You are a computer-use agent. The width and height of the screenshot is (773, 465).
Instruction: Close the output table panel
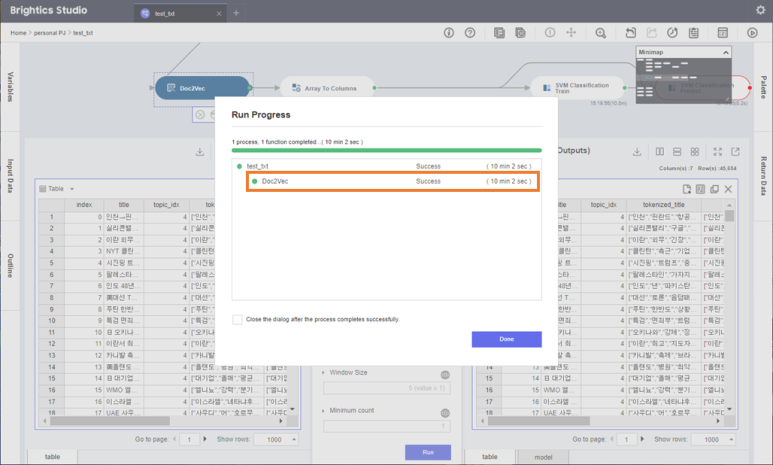[x=728, y=189]
